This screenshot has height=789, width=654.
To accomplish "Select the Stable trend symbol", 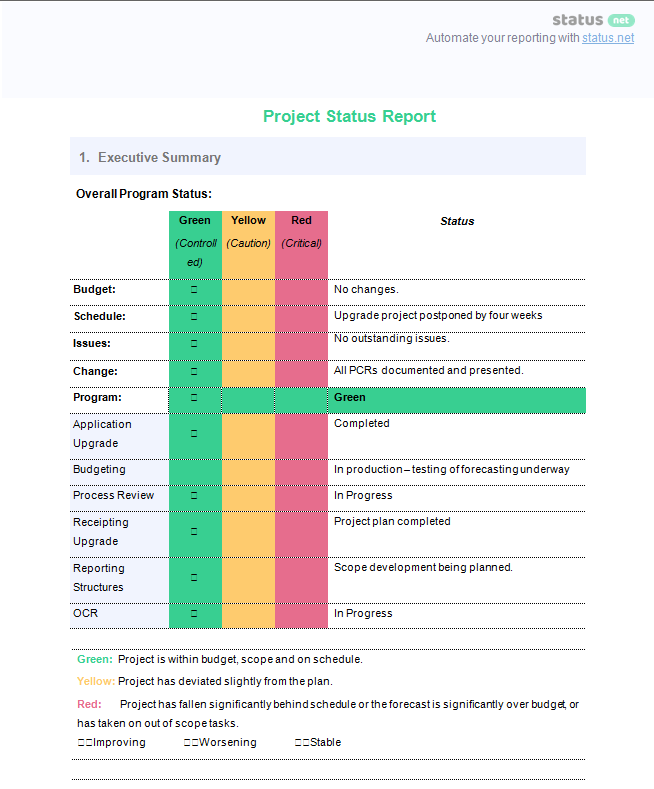I will [302, 743].
